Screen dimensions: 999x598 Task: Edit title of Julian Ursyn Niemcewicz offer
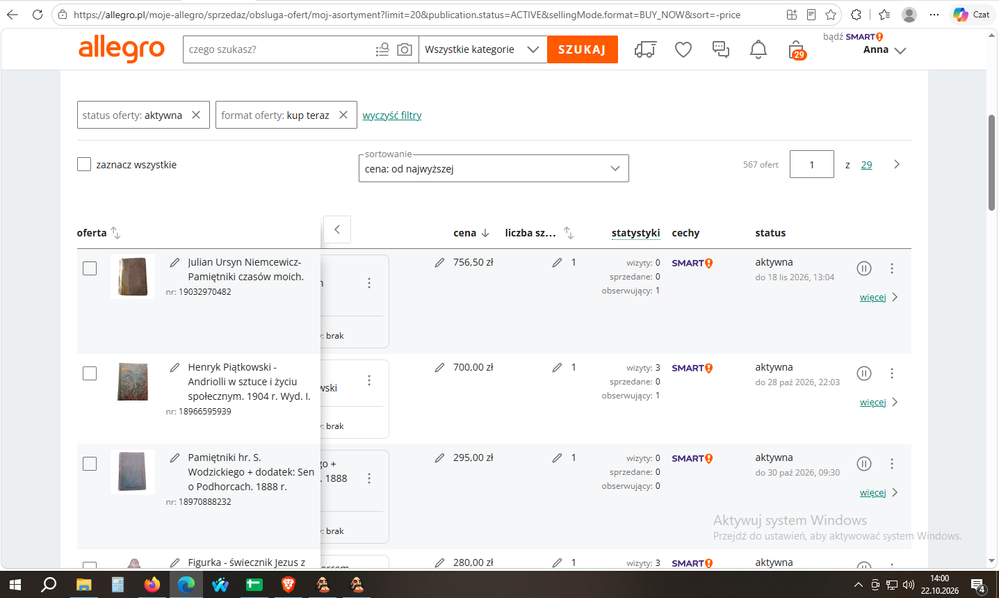click(x=175, y=262)
